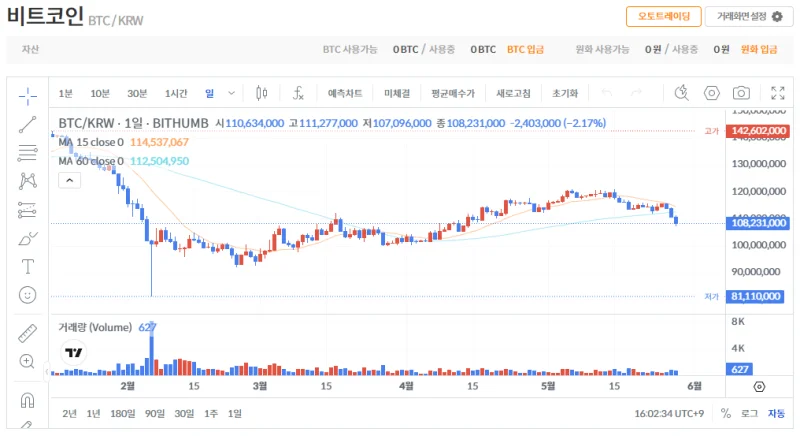Screen dimensions: 800x436
Task: Open the candlestick chart type selector
Action: pos(261,93)
